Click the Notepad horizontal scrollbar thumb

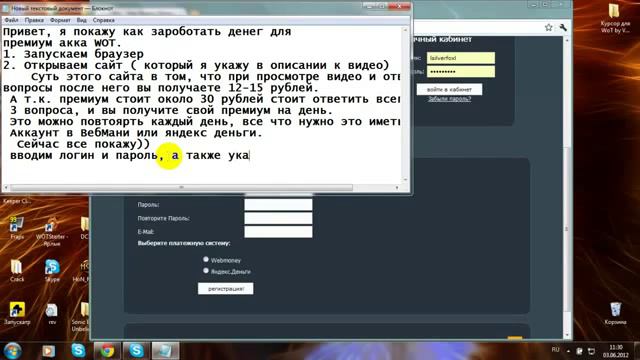(x=182, y=187)
